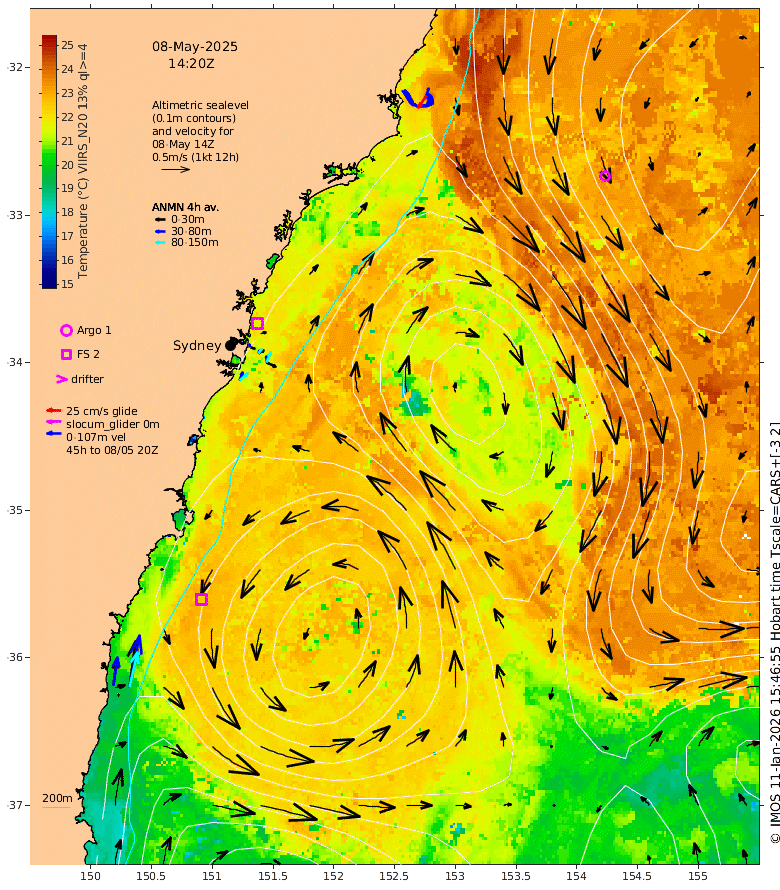Click the magenta Argo circle in the legend
Image resolution: width=780 pixels, height=890 pixels.
66,330
